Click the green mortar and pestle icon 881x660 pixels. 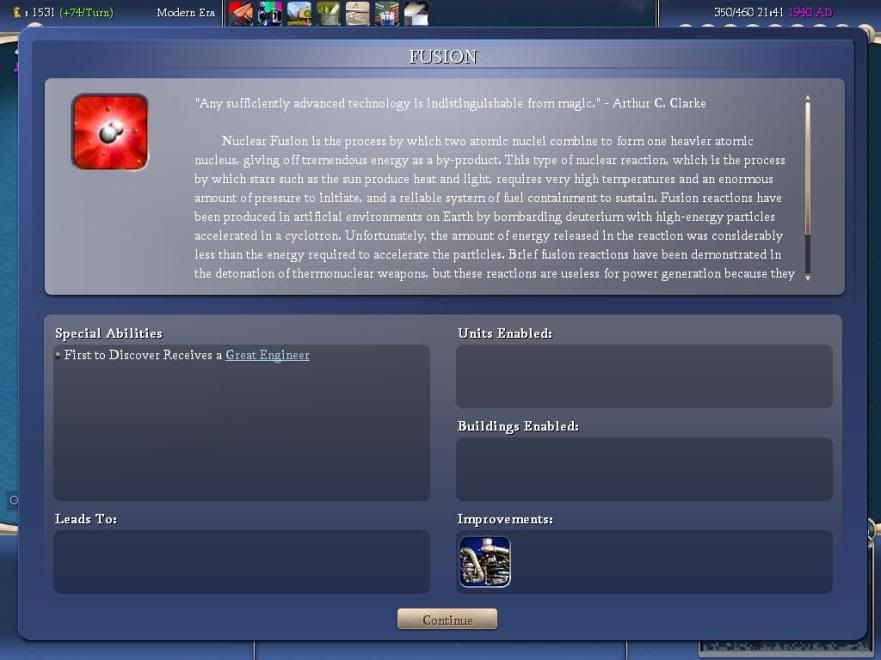328,13
